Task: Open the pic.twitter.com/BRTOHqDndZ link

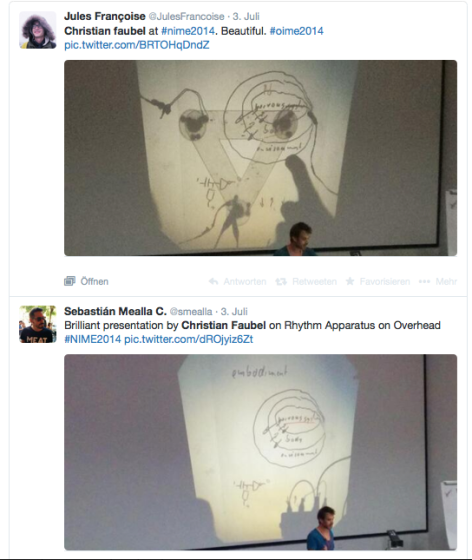Action: click(x=137, y=45)
